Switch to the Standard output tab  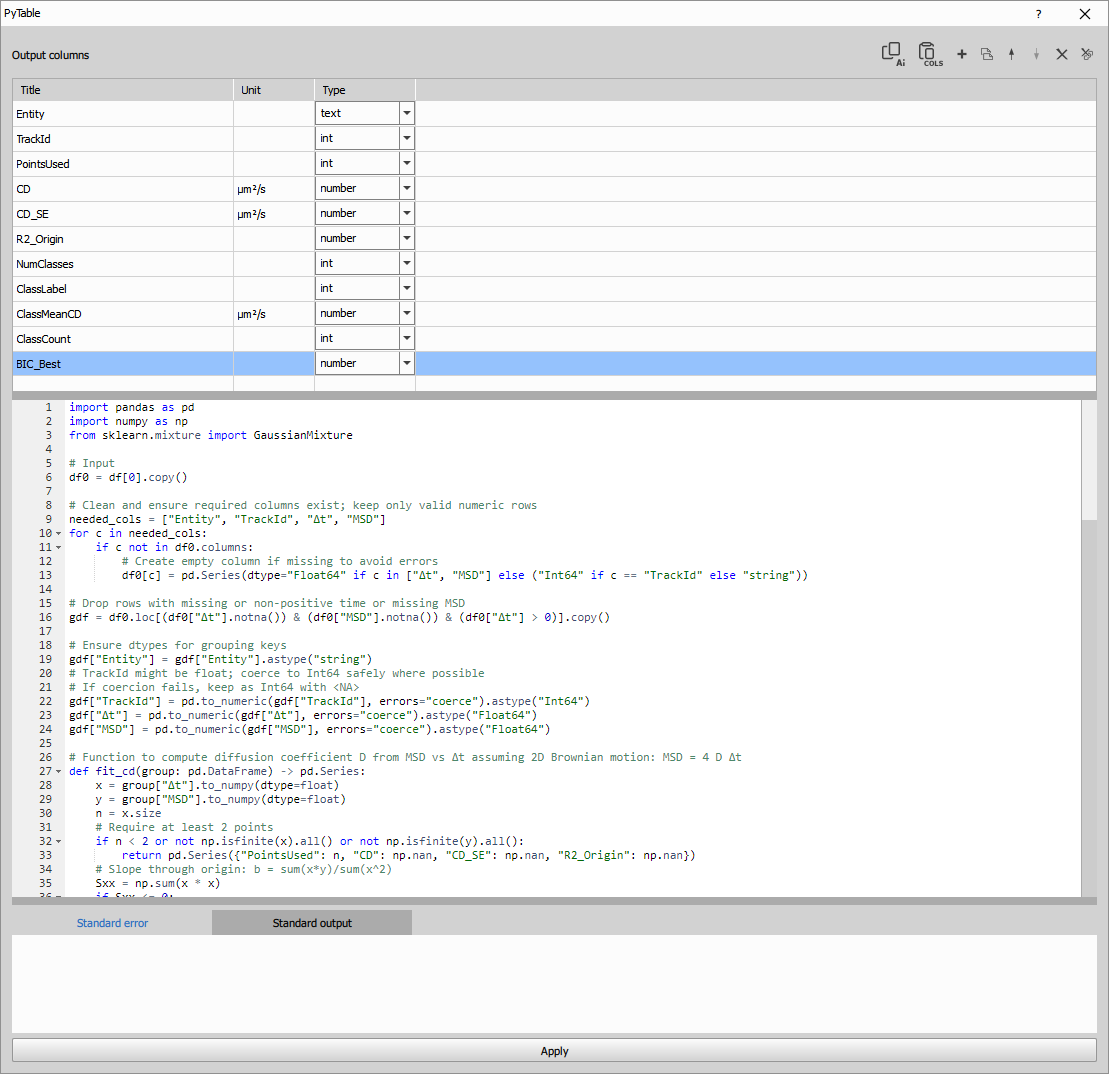click(311, 922)
